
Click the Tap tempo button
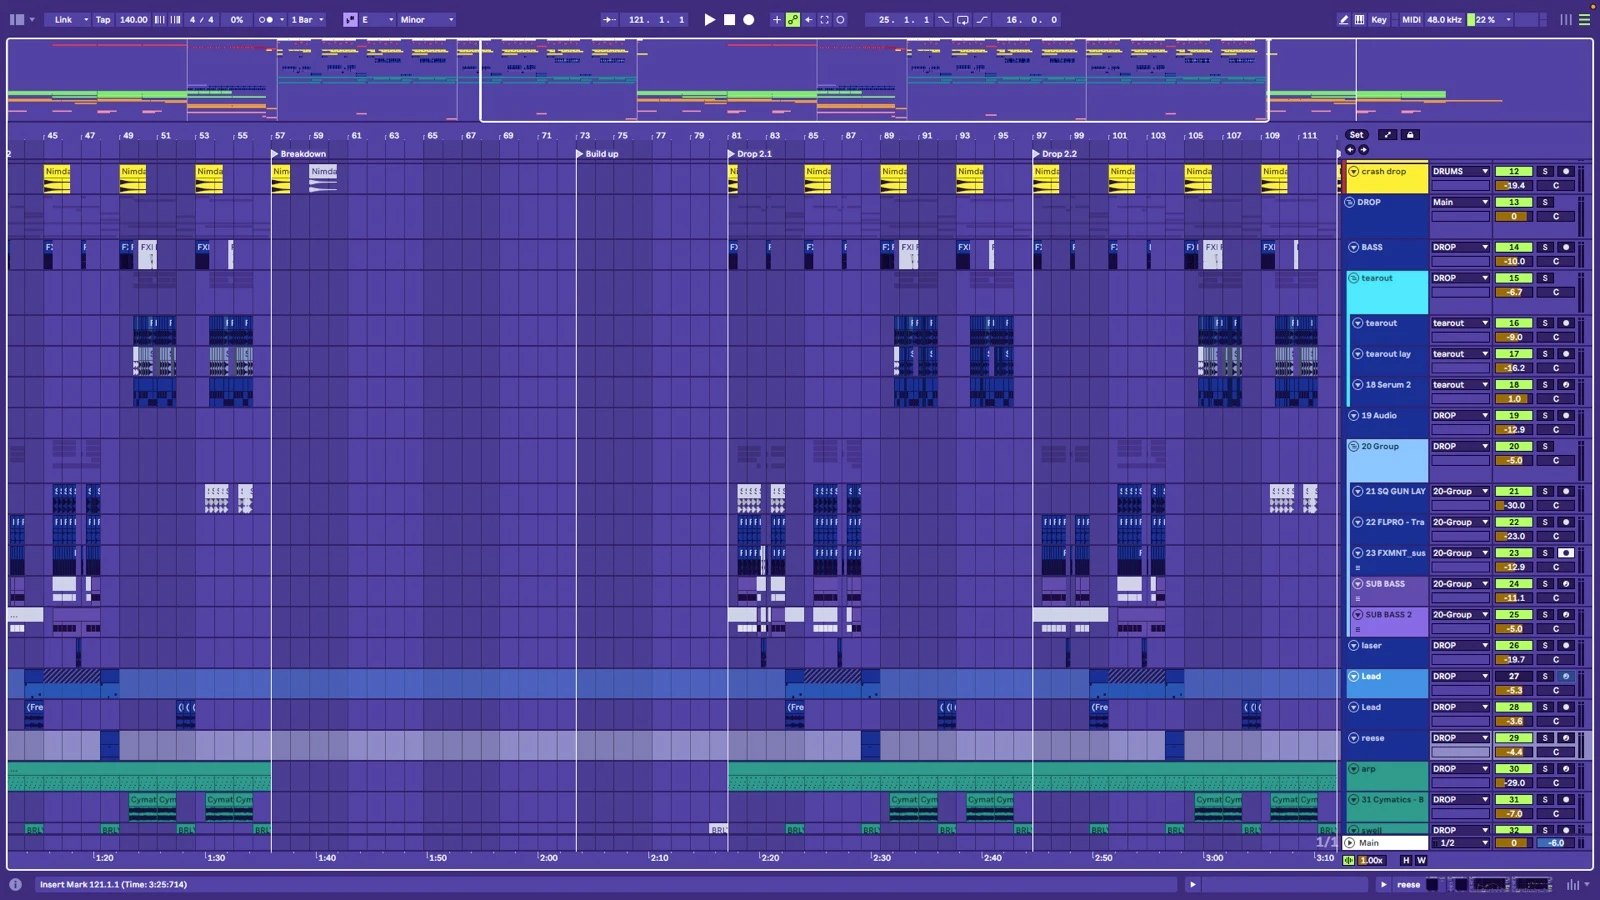103,19
